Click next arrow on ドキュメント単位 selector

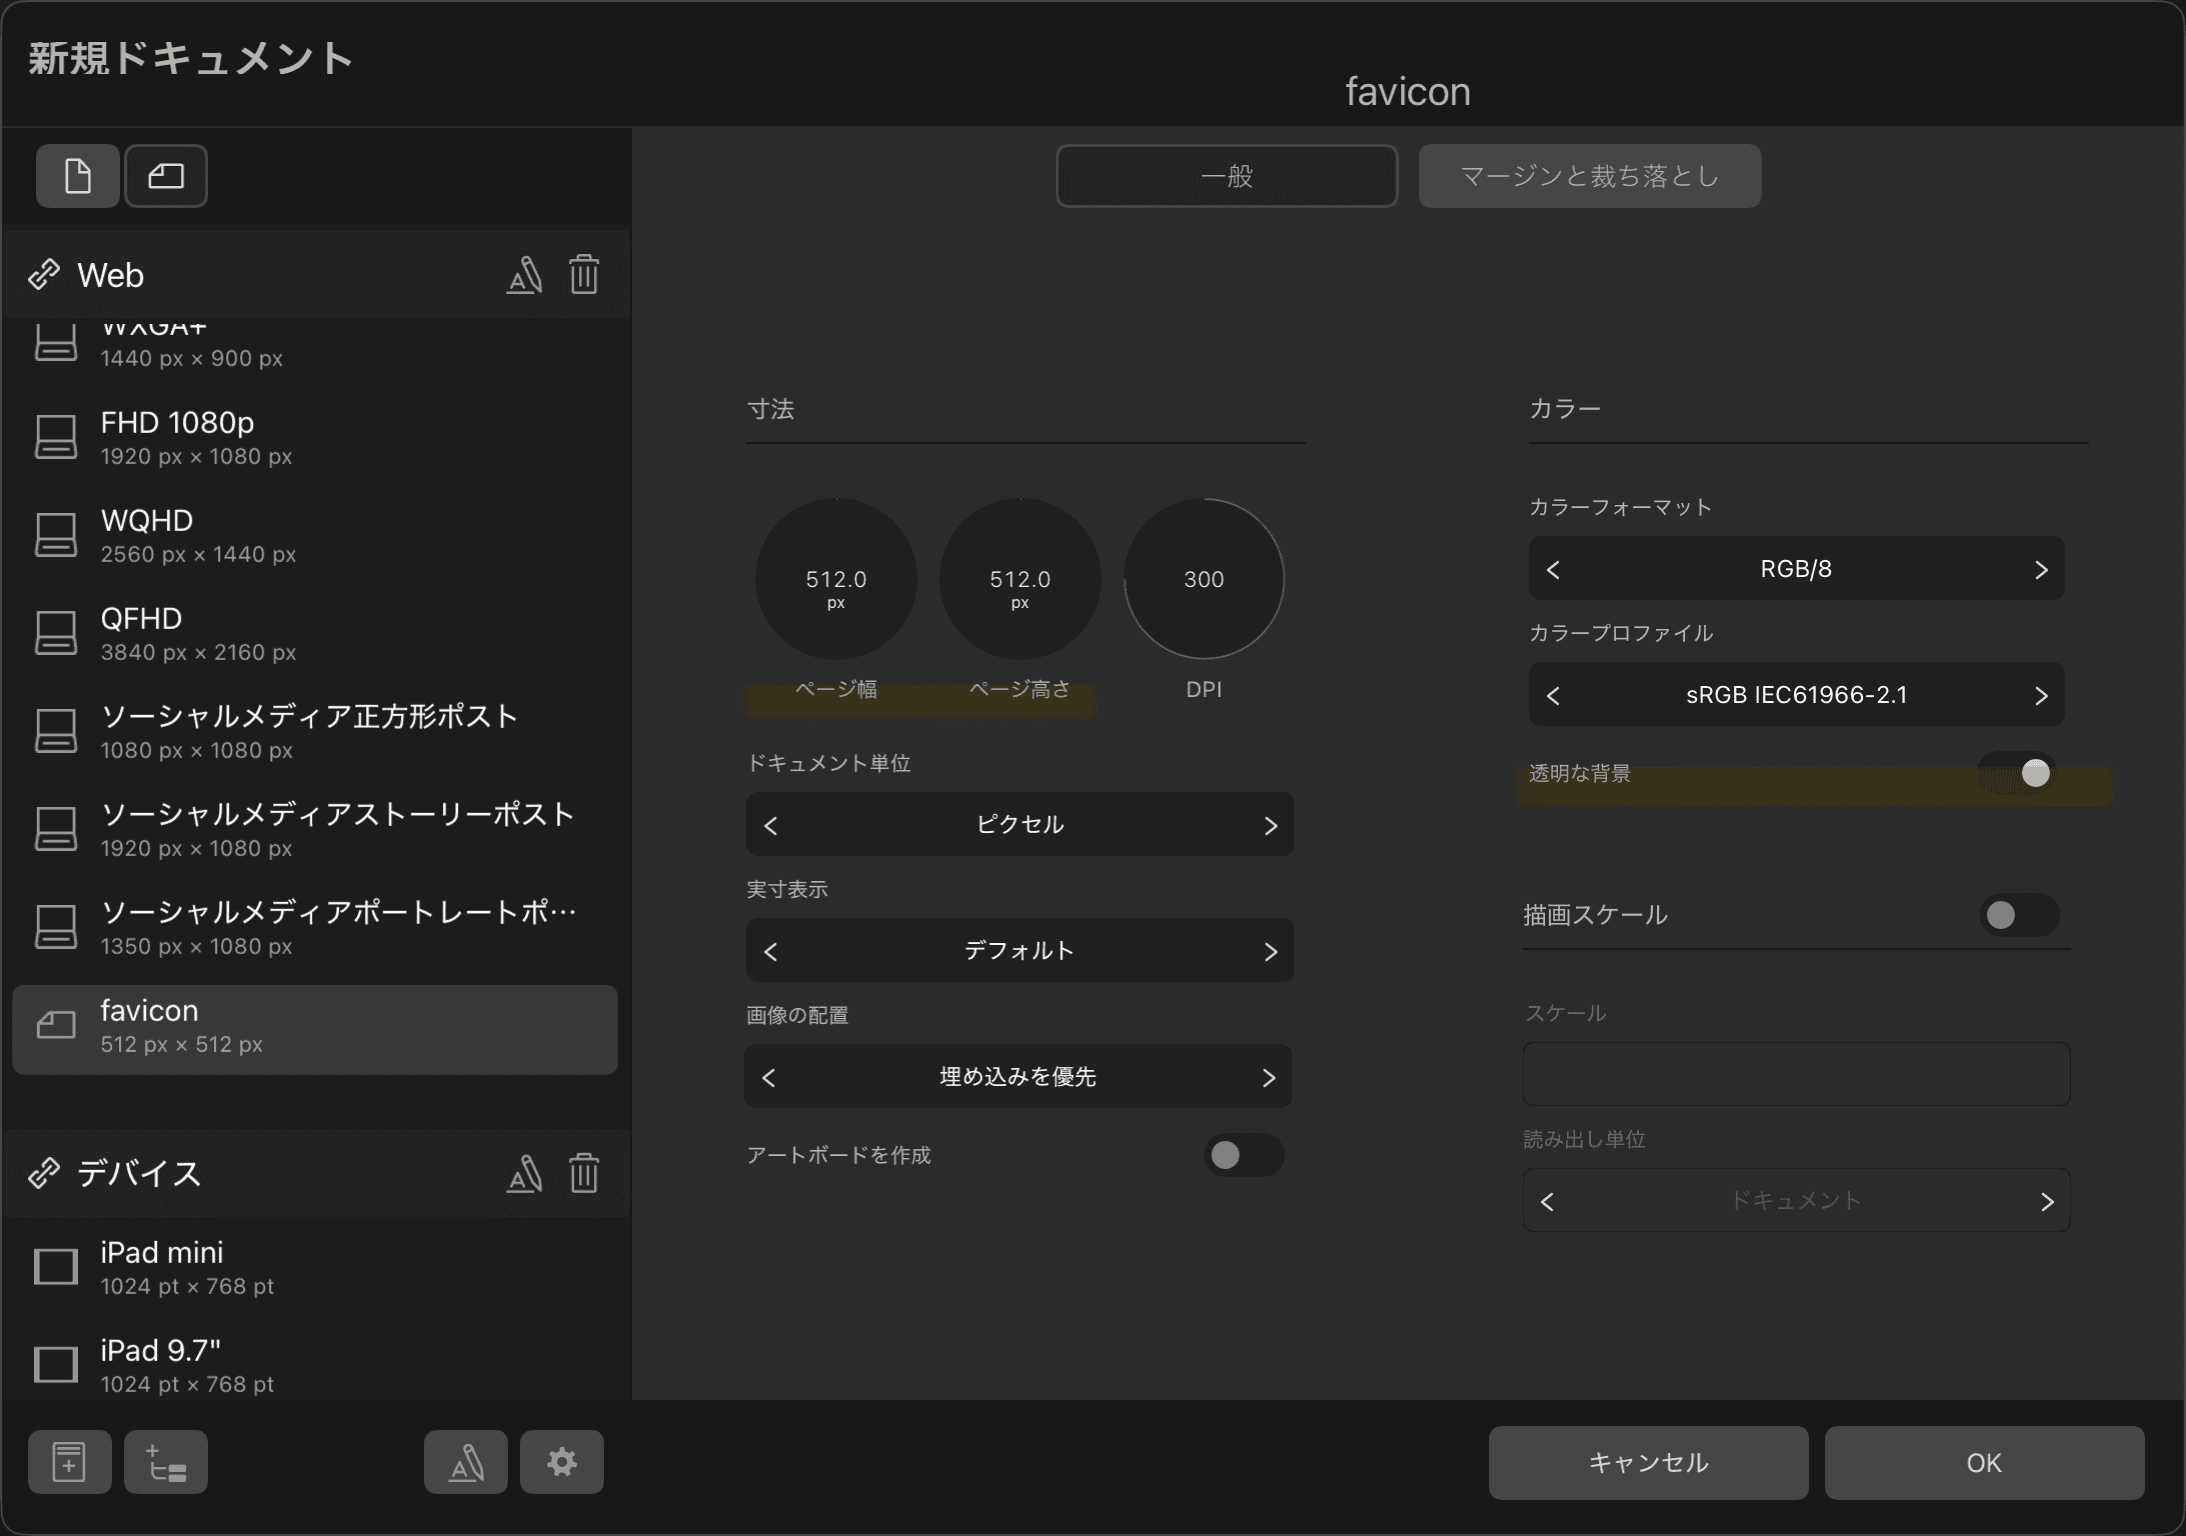point(1270,825)
